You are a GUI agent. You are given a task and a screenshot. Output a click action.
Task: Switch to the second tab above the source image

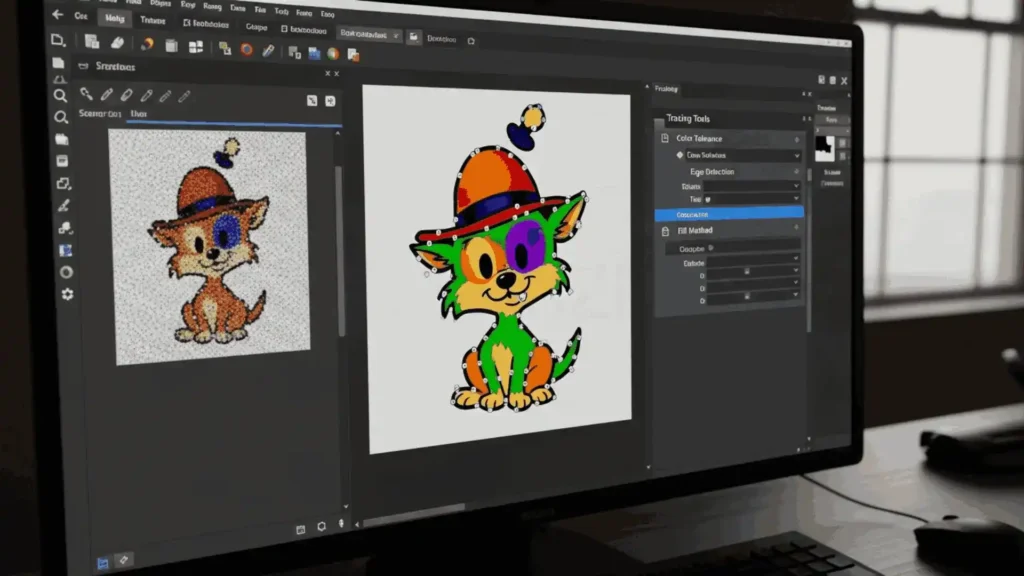tap(138, 115)
